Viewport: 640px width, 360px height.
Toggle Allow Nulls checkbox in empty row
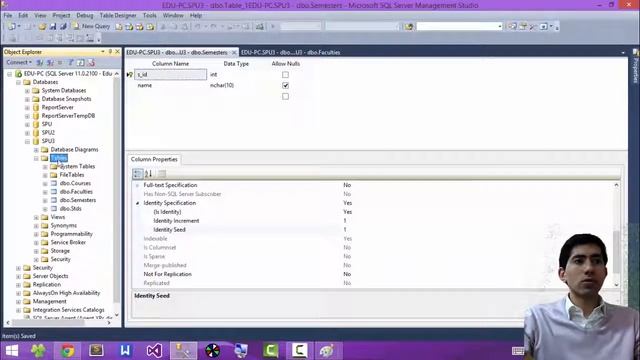tap(285, 96)
